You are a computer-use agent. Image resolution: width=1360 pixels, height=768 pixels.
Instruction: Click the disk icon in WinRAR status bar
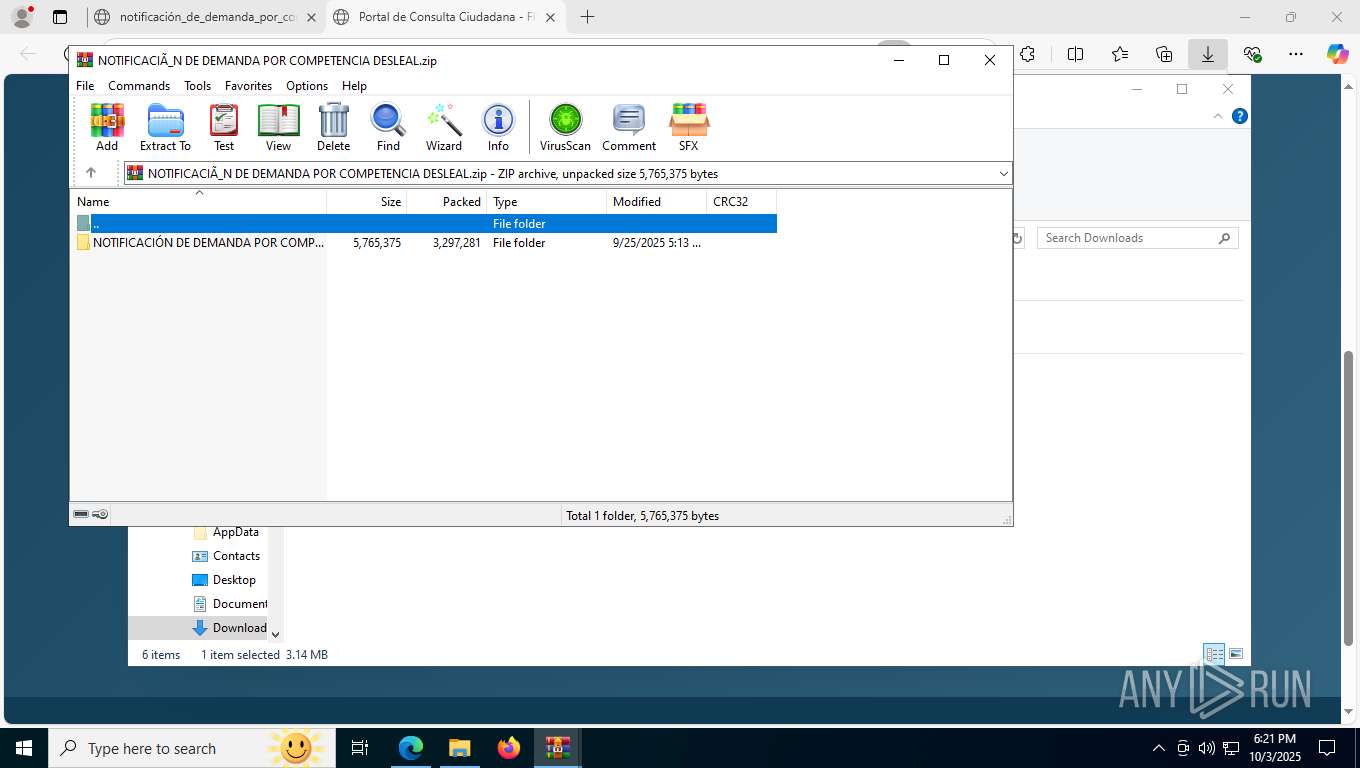pyautogui.click(x=81, y=514)
